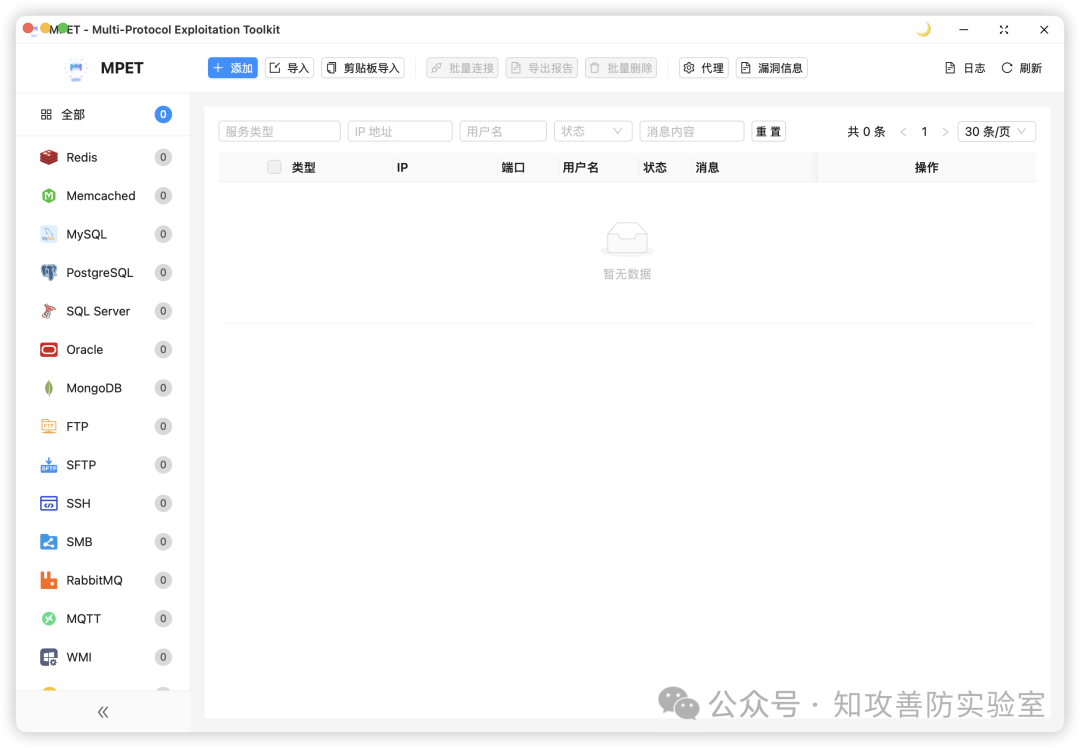
Task: Click the 添加 add button
Action: 232,67
